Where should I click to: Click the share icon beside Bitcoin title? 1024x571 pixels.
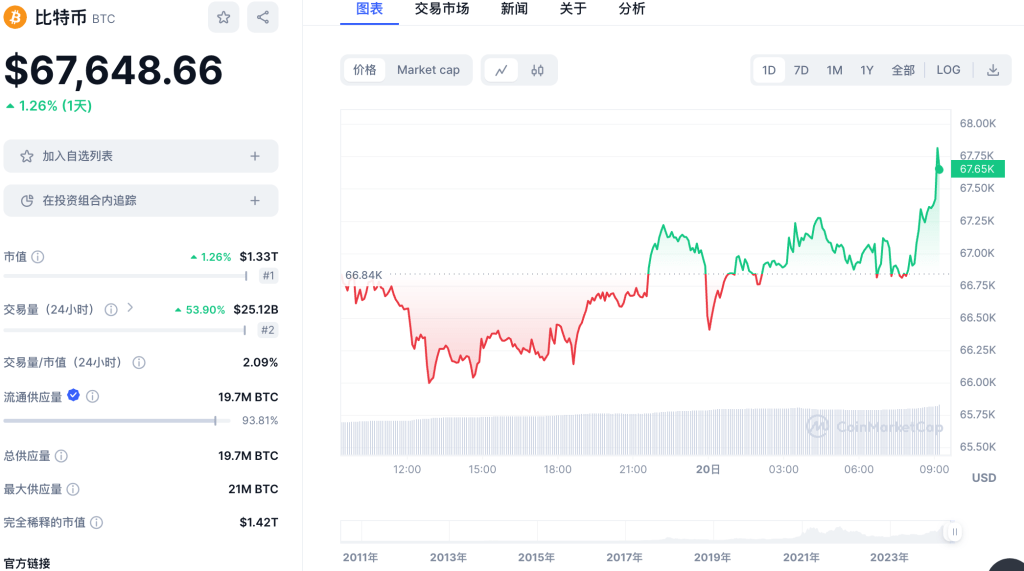[263, 17]
